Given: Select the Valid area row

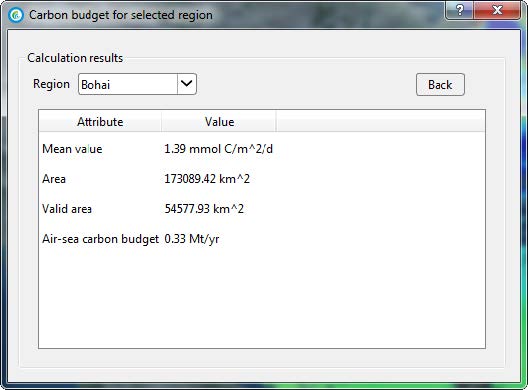Looking at the screenshot, I should [x=262, y=209].
